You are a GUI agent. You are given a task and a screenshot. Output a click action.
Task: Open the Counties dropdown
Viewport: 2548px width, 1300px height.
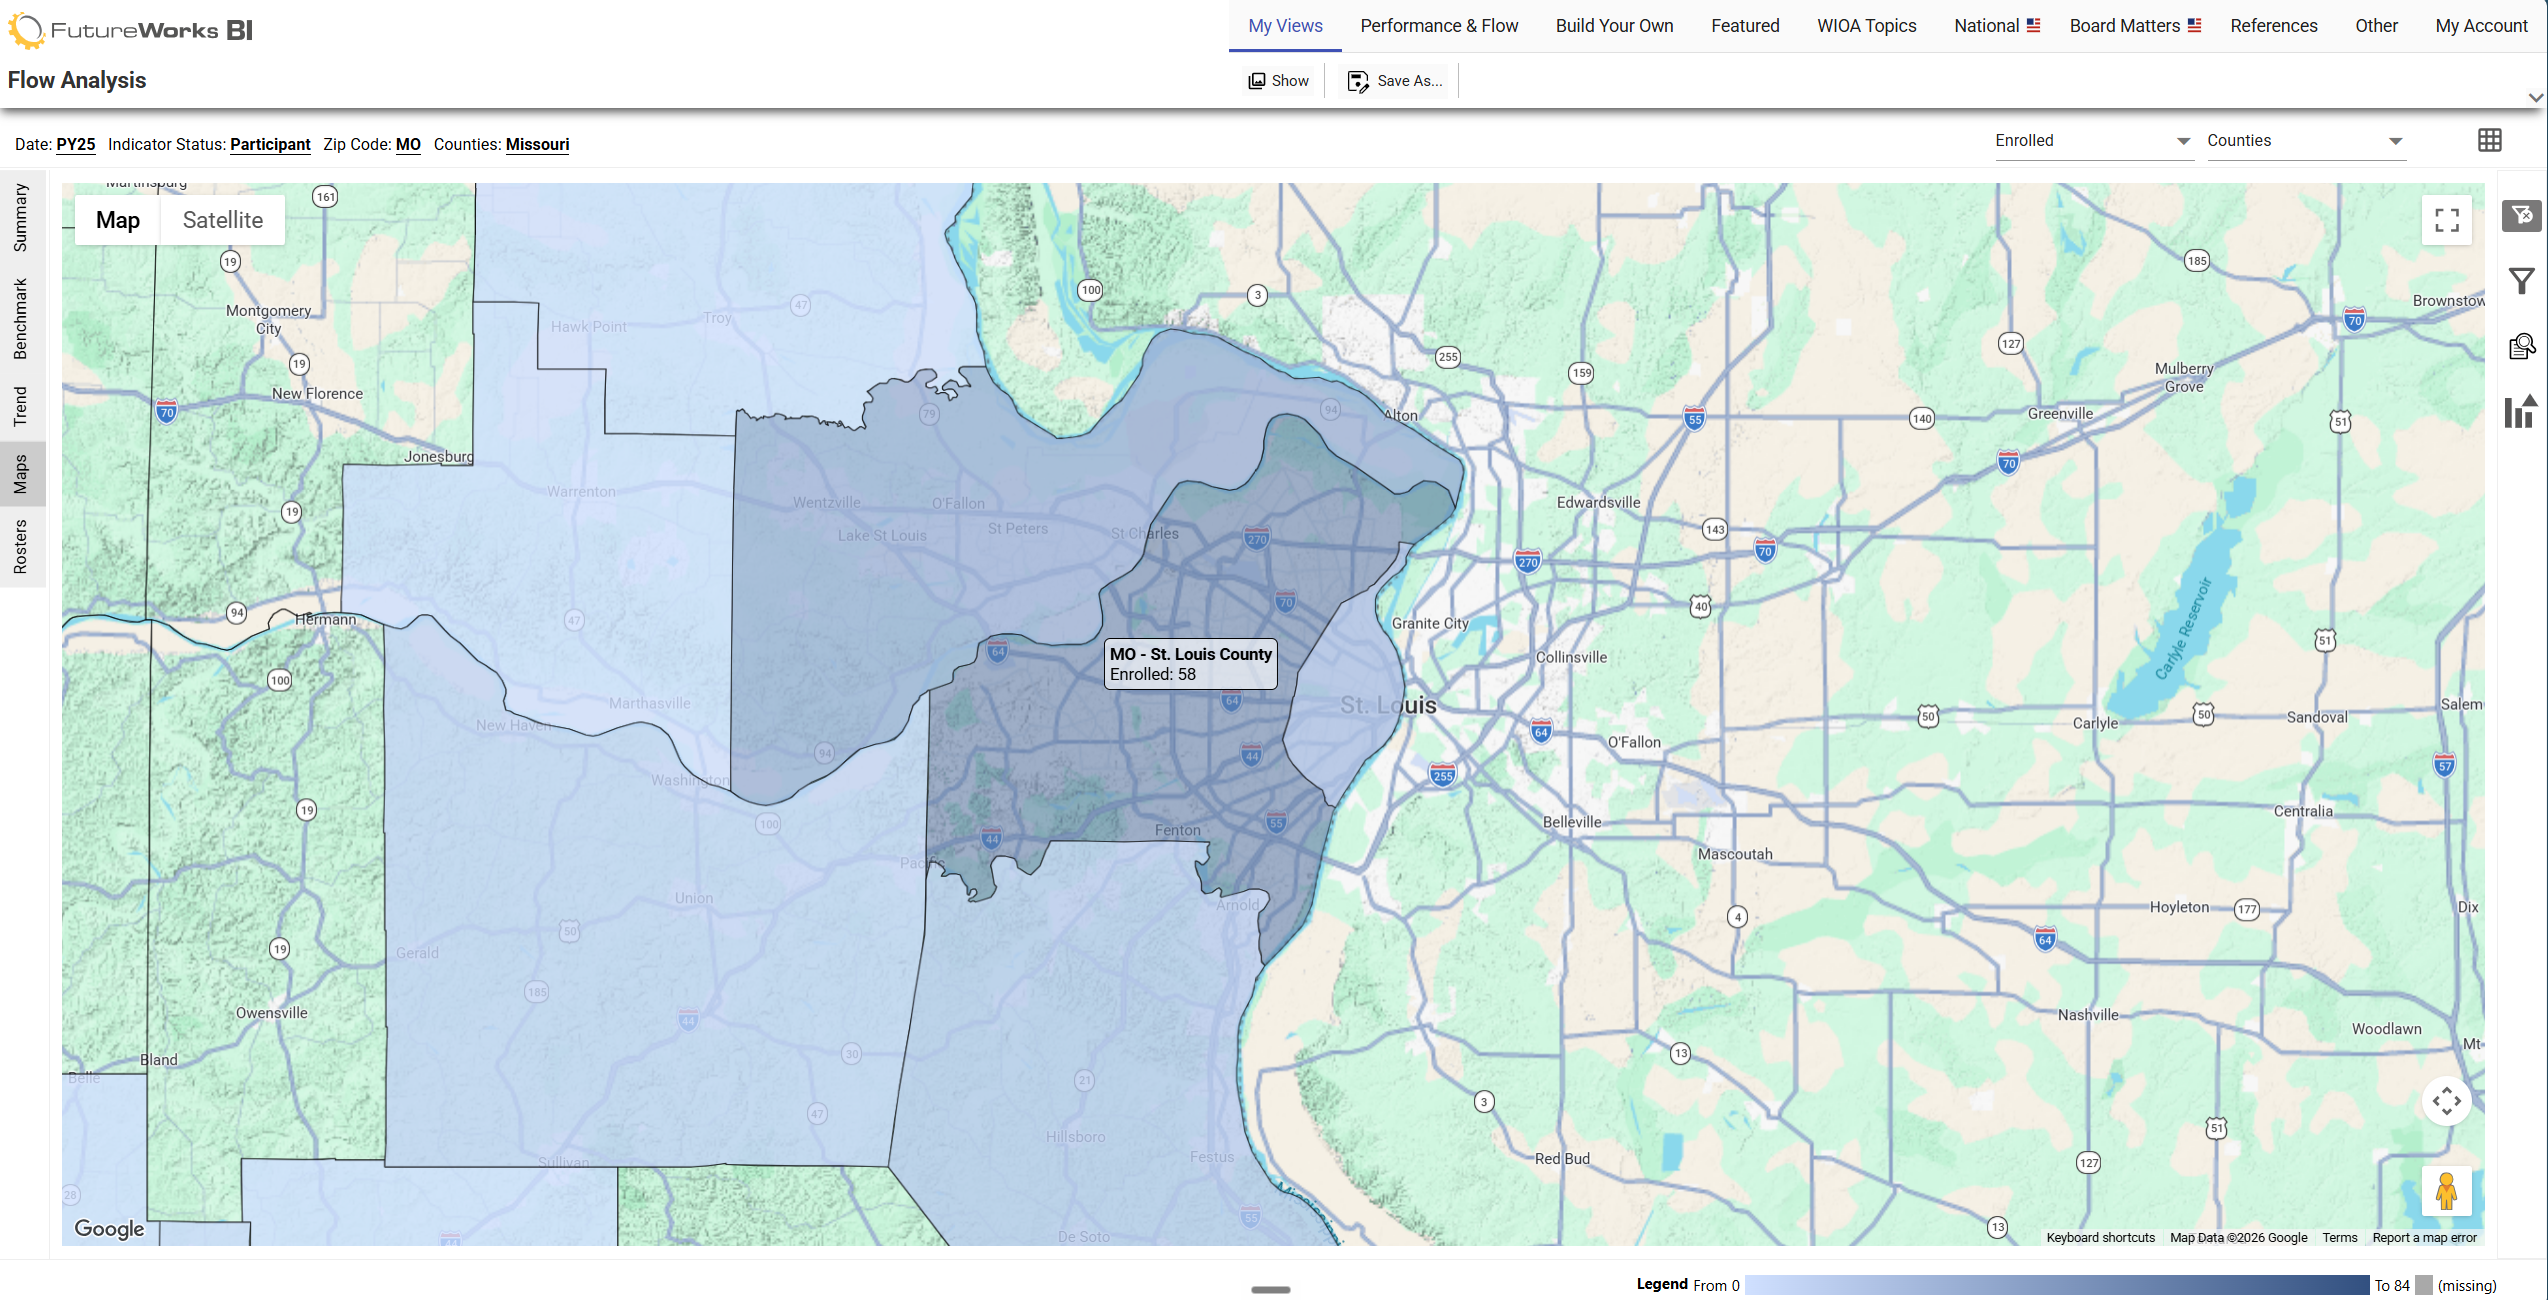2305,141
